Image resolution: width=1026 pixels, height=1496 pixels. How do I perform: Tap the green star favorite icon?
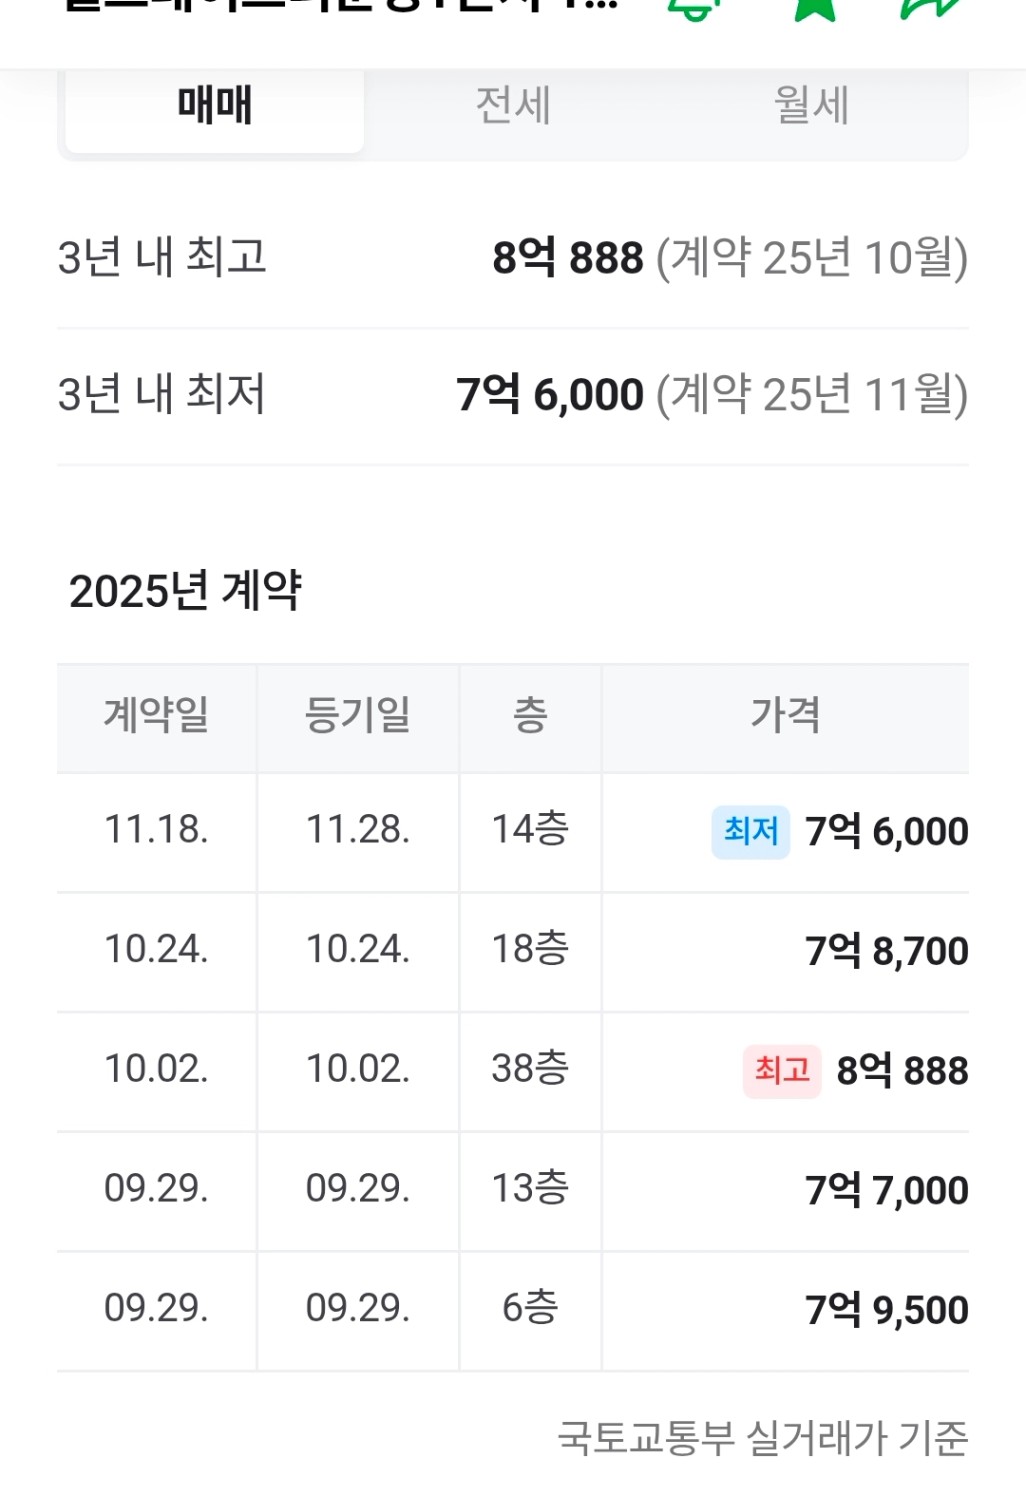click(815, 8)
